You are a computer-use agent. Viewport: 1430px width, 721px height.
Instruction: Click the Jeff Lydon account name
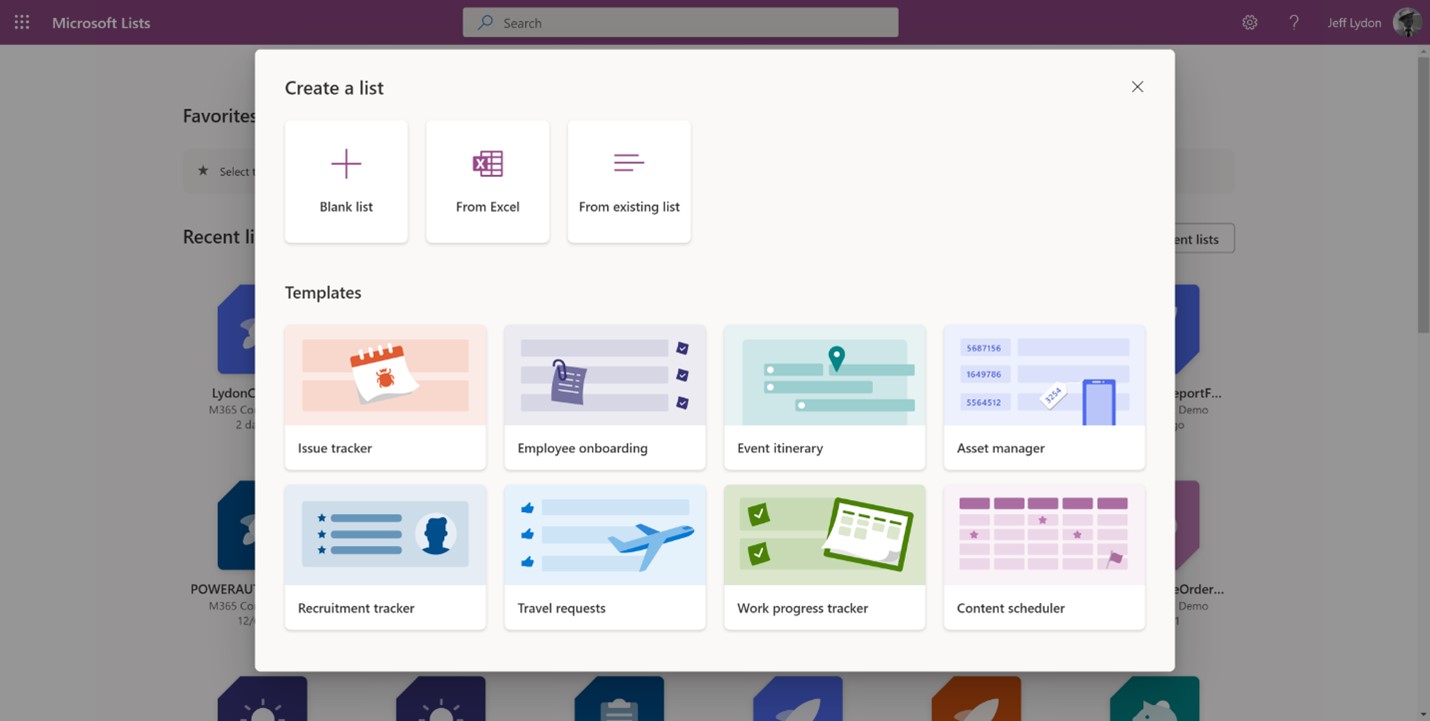coord(1354,22)
